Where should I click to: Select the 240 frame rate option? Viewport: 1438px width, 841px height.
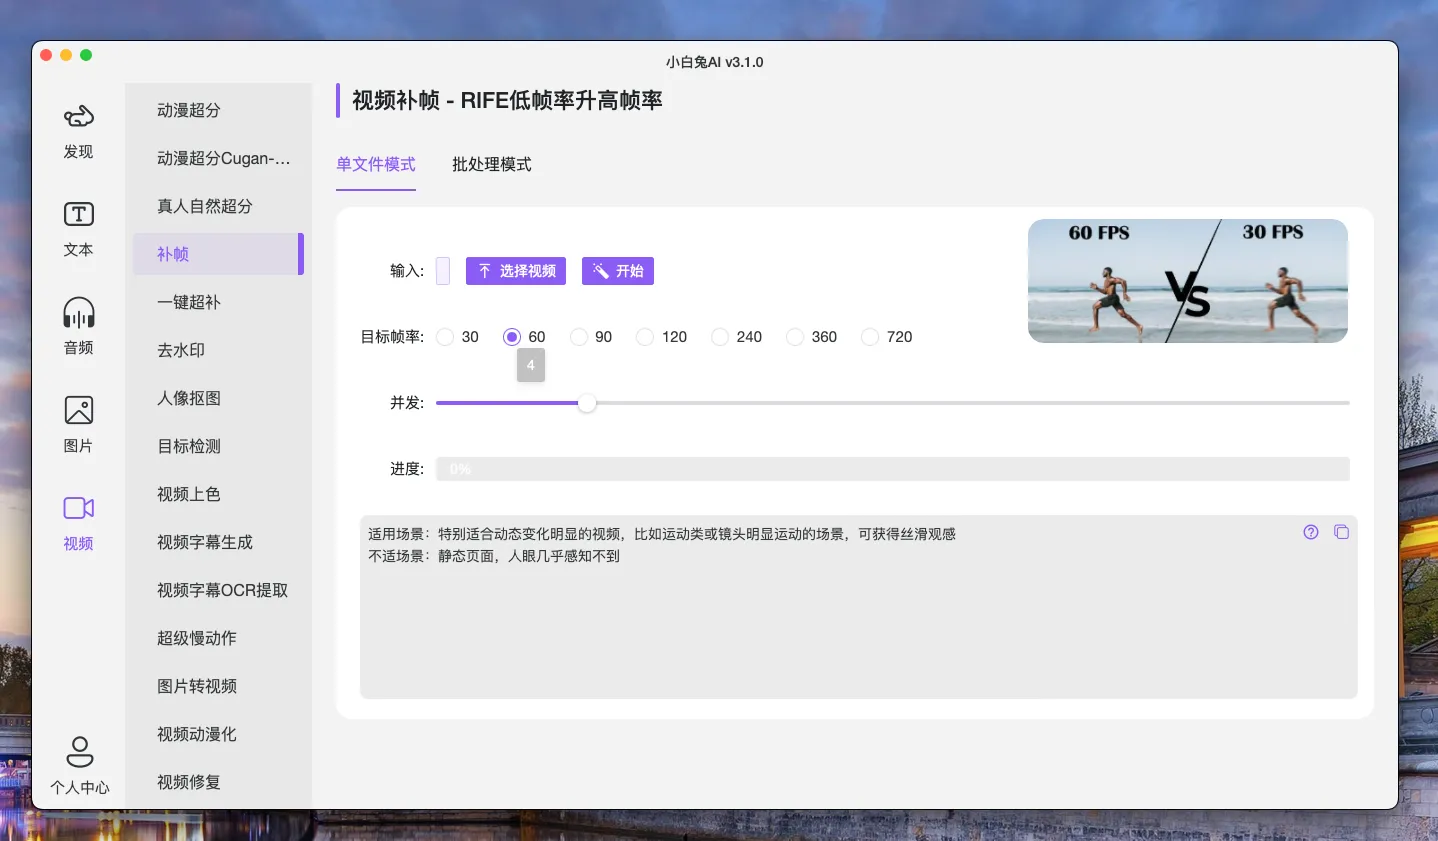pyautogui.click(x=720, y=337)
